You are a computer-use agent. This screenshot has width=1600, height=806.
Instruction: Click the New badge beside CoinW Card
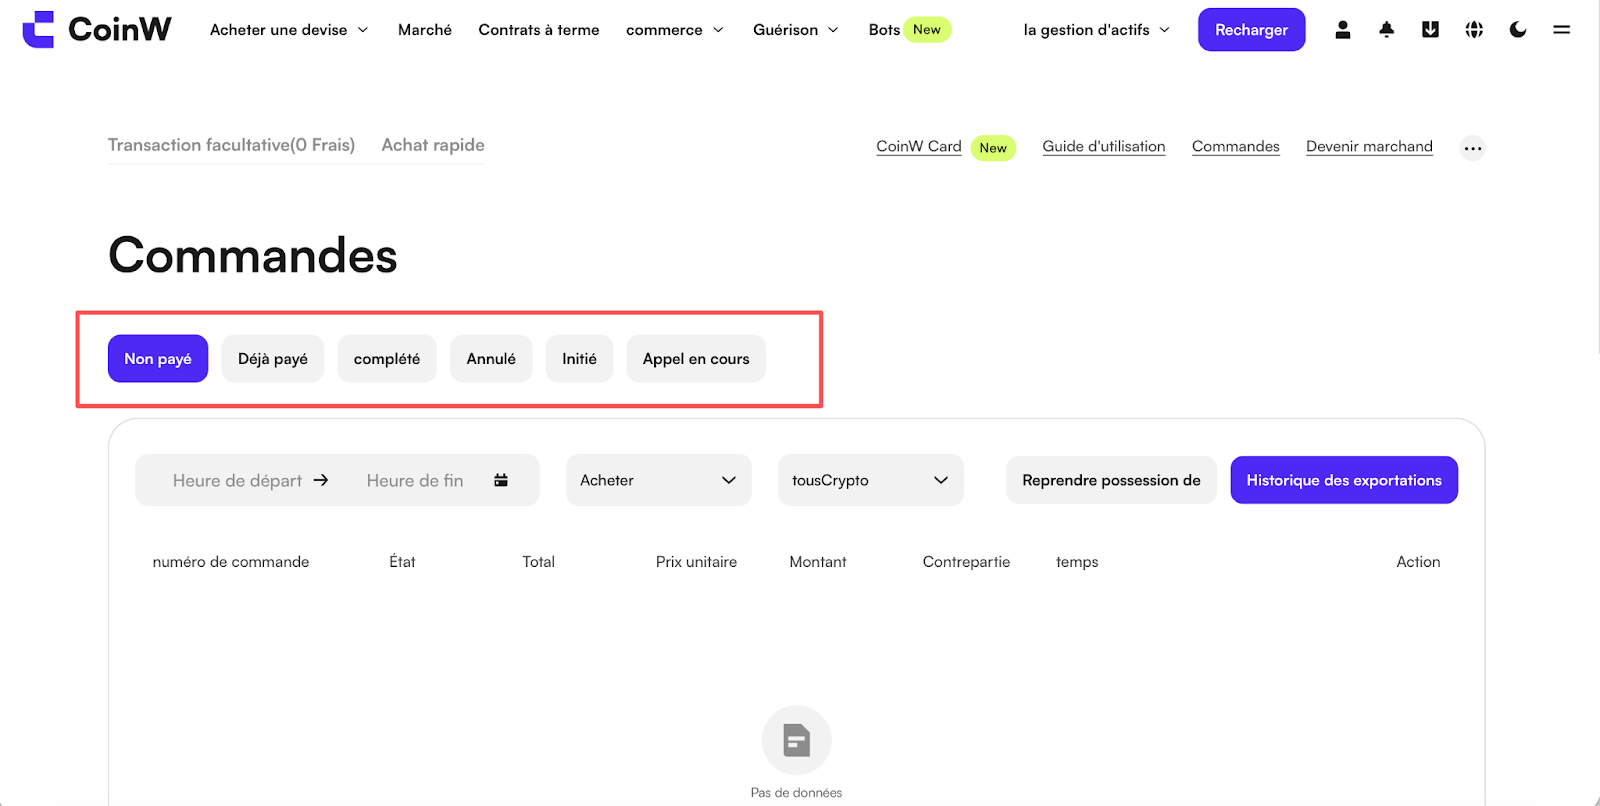point(993,148)
